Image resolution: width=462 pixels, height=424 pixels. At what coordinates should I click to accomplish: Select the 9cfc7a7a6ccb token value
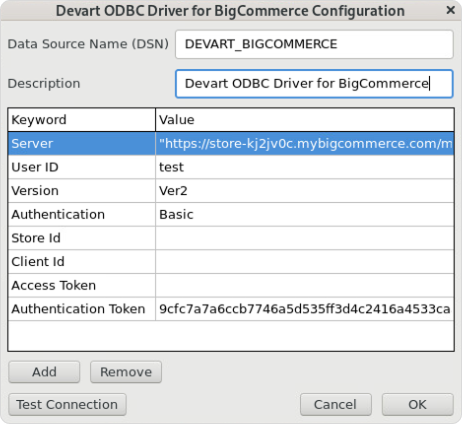pos(305,309)
